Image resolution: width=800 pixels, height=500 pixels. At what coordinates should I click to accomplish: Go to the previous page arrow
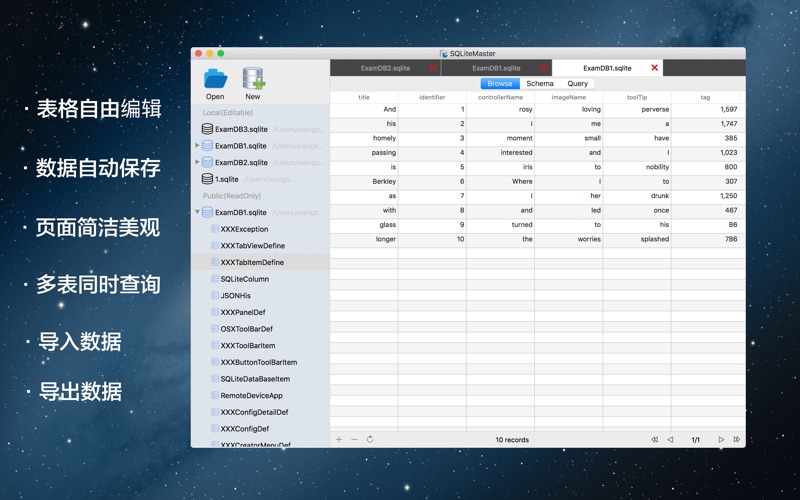[670, 439]
